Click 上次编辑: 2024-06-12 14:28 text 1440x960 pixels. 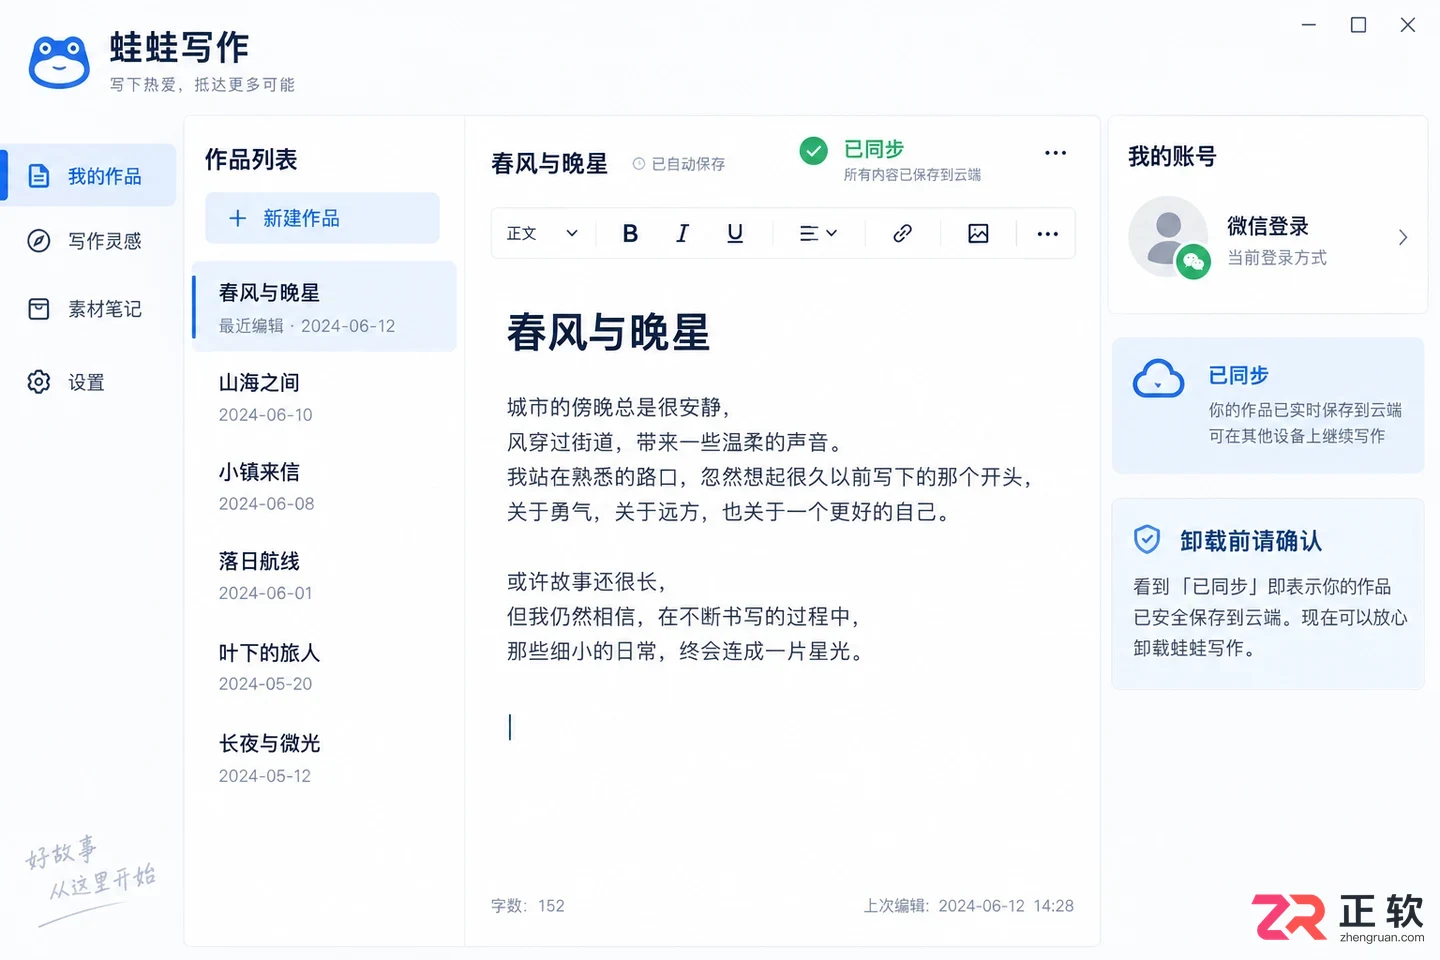click(x=969, y=906)
